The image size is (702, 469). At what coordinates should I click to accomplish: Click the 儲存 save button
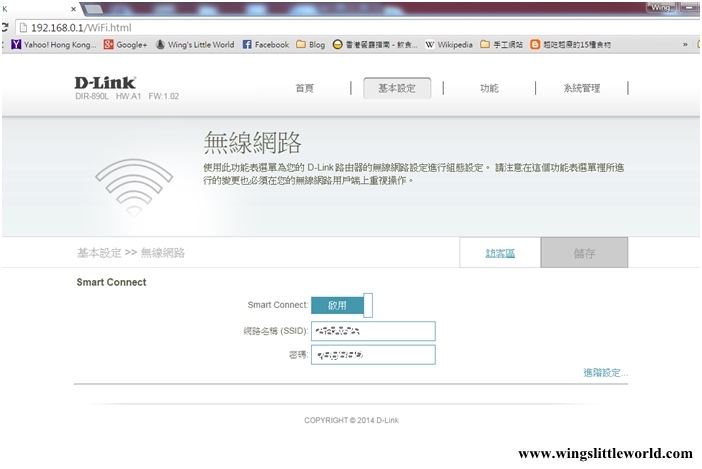(x=584, y=253)
